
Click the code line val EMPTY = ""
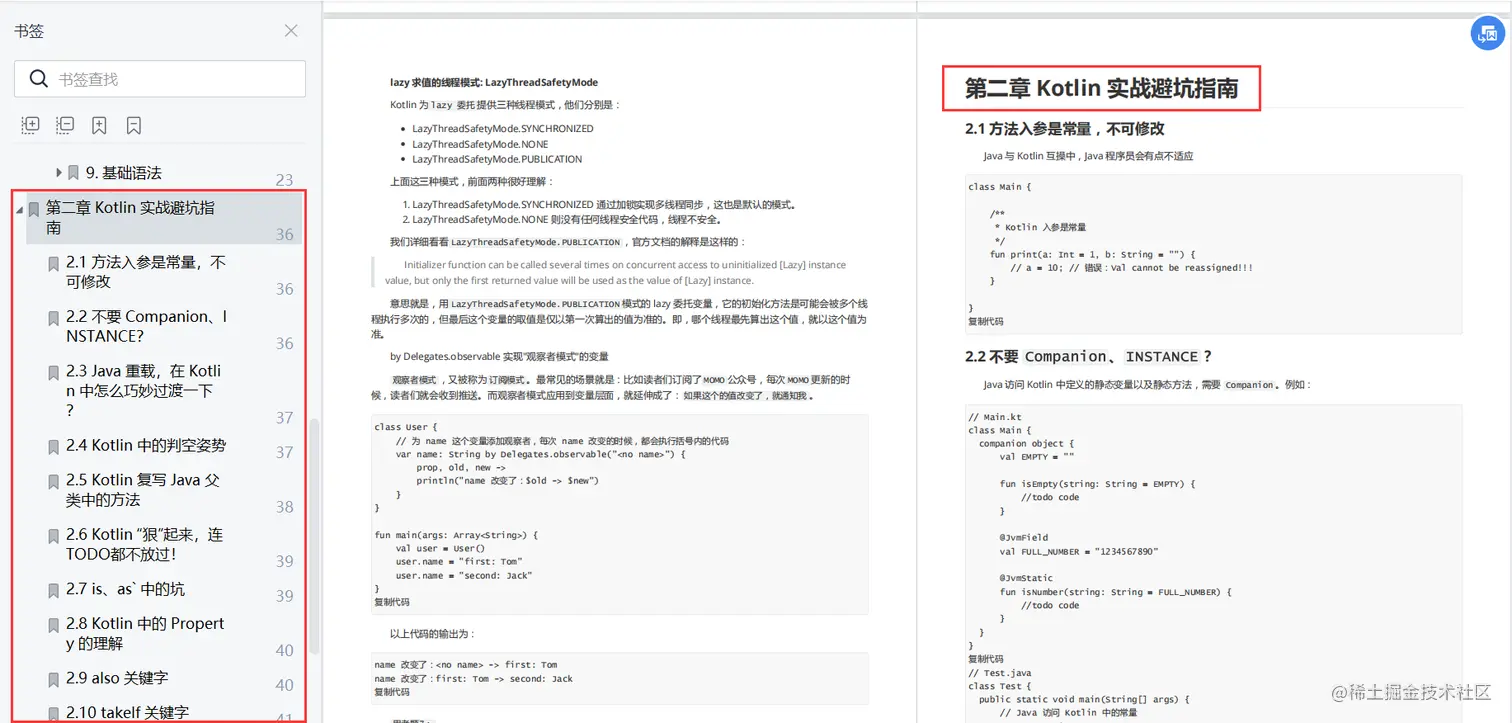coord(1038,457)
